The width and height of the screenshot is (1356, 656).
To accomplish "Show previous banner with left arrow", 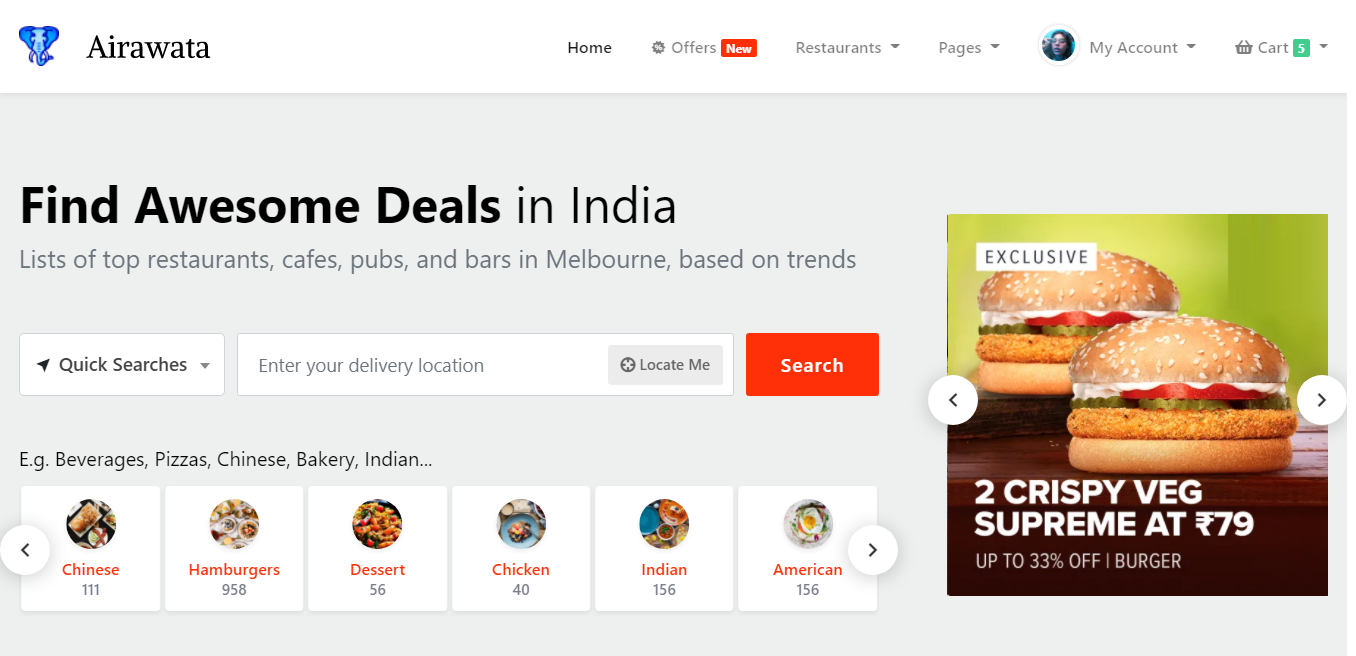I will 953,400.
